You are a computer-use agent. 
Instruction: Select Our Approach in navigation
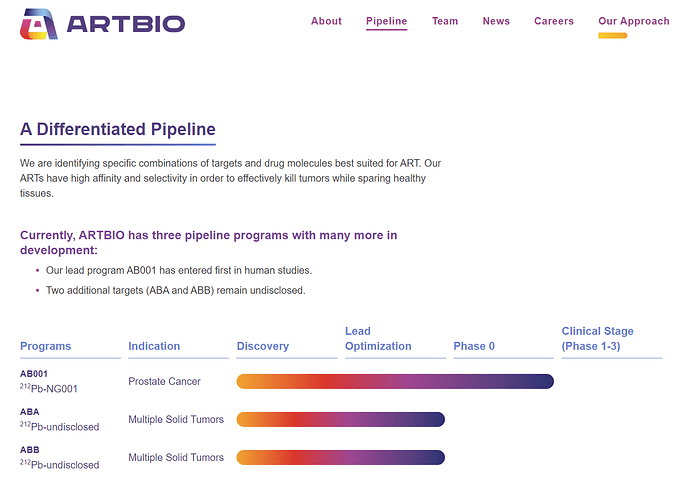pyautogui.click(x=634, y=21)
